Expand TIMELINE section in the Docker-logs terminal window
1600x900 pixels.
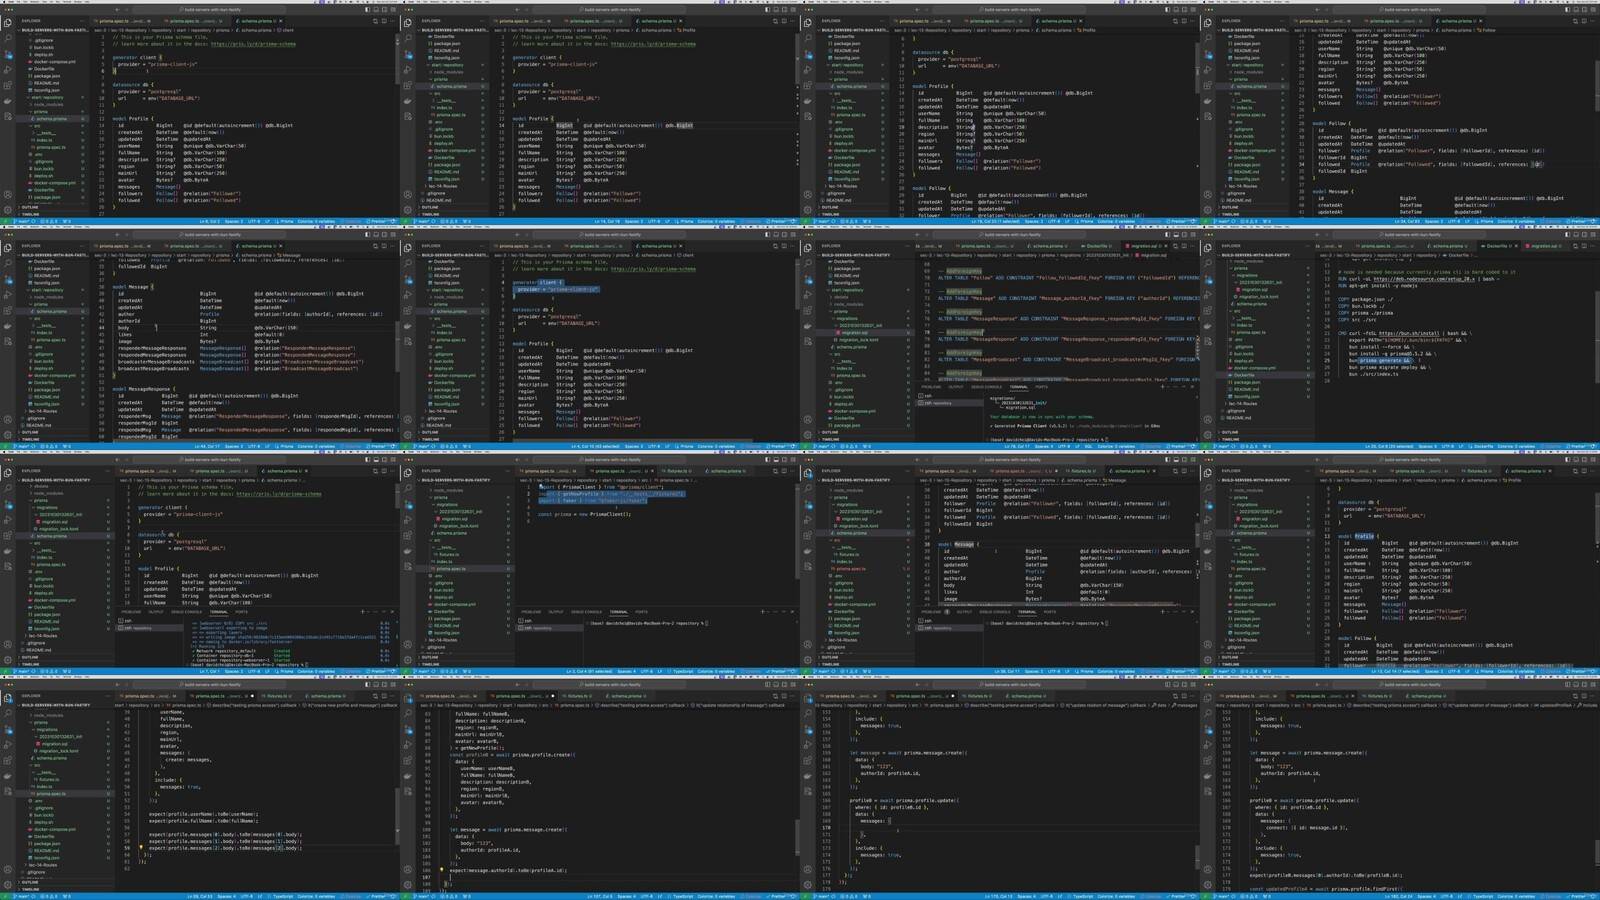[x=31, y=664]
